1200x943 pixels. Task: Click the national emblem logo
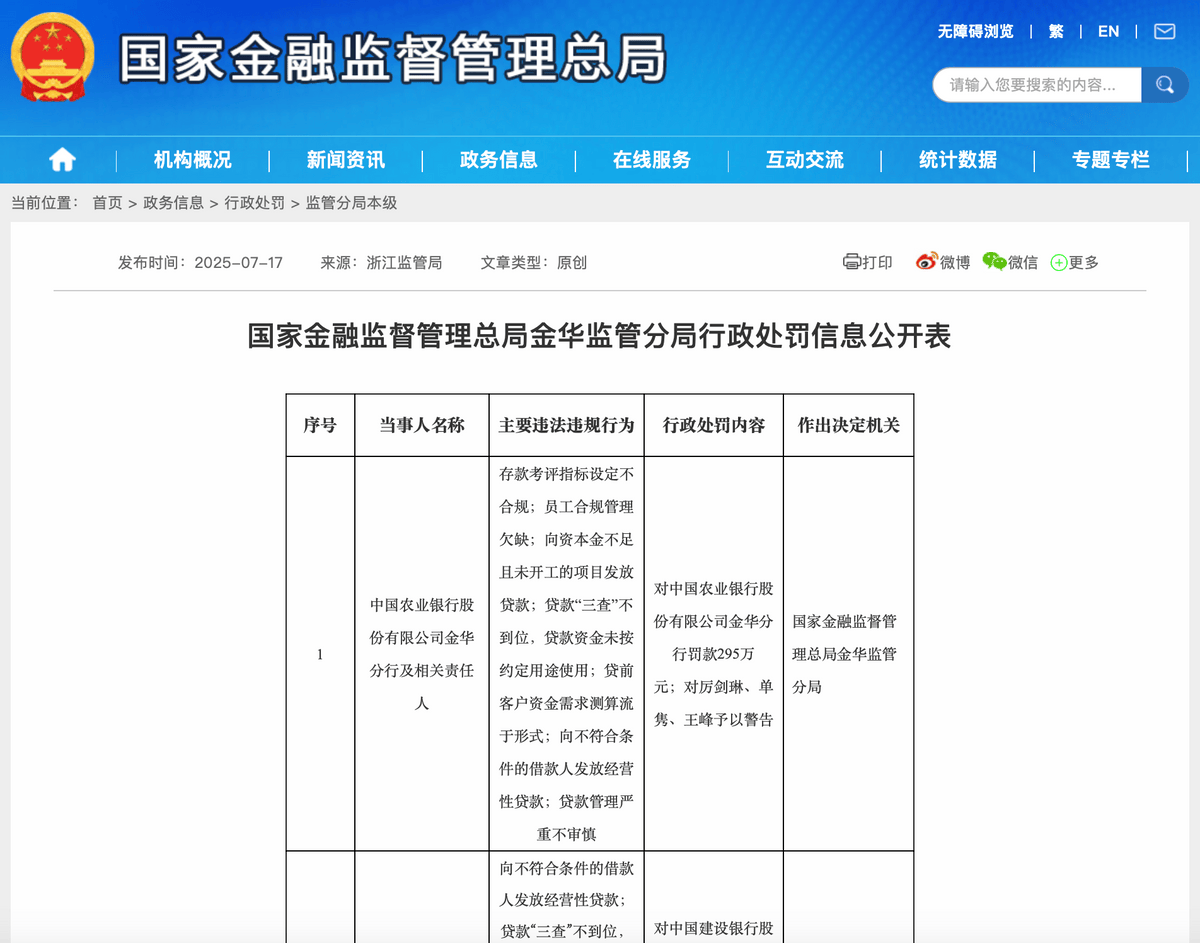click(x=53, y=56)
